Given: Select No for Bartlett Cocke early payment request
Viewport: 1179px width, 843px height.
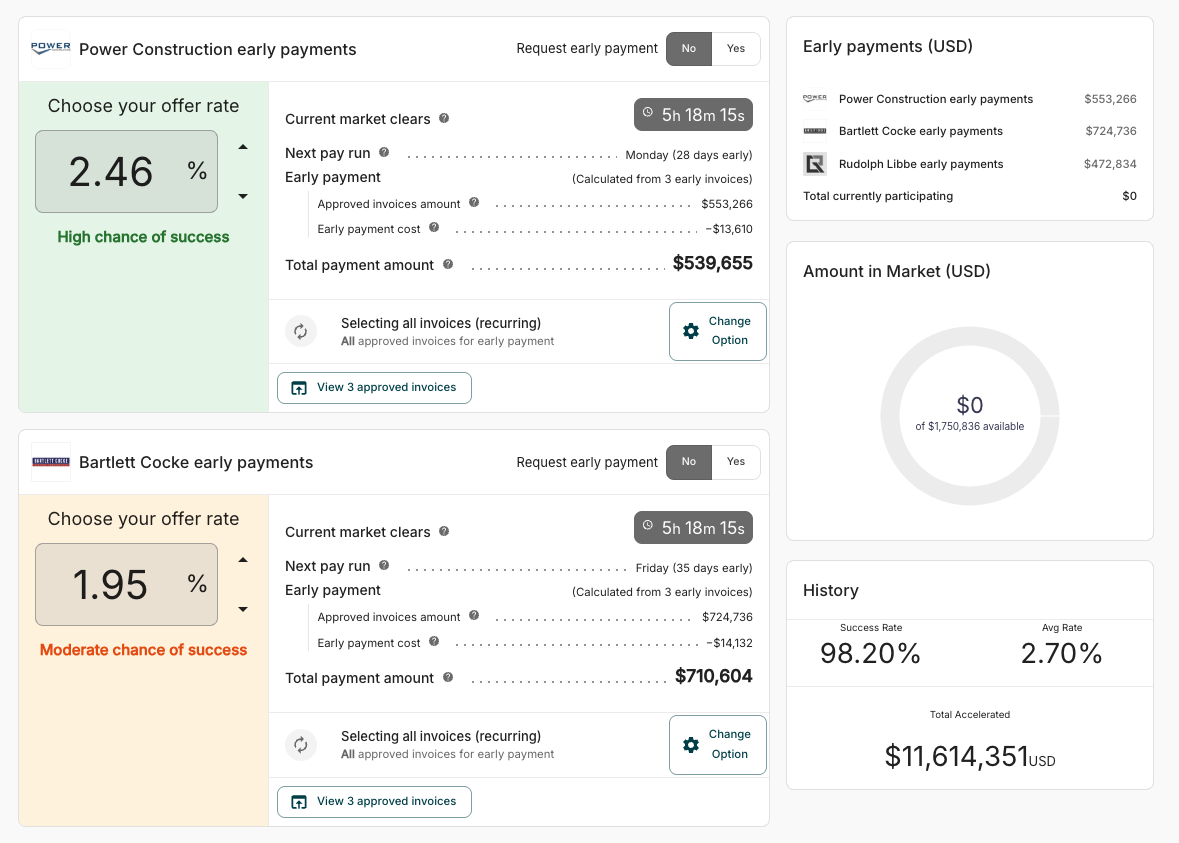Looking at the screenshot, I should 689,462.
